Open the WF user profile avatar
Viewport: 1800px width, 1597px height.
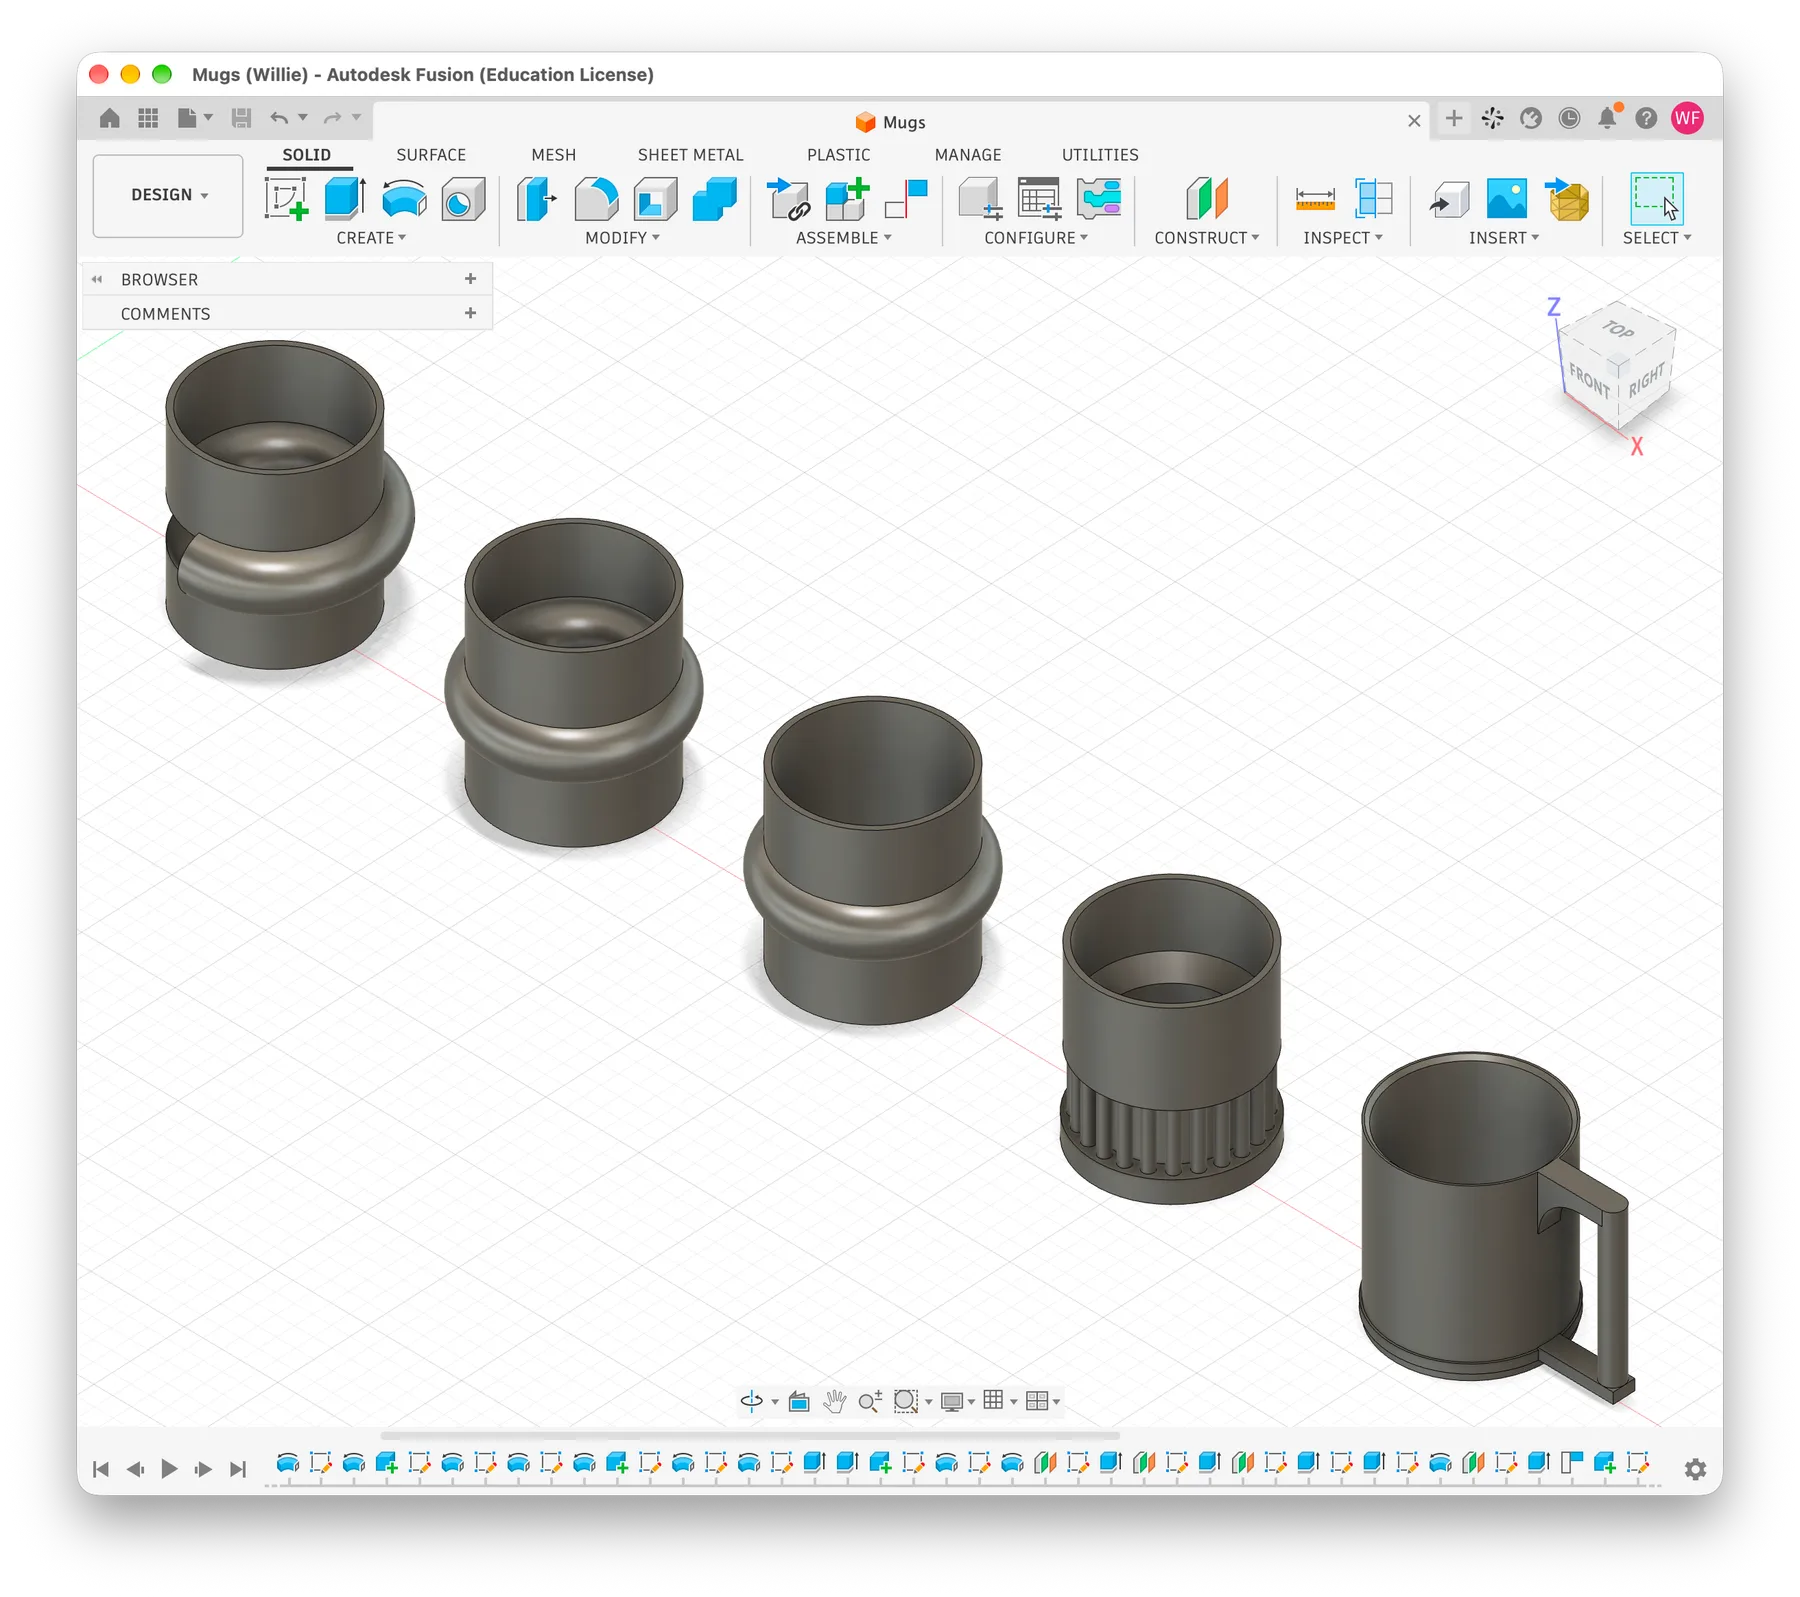coord(1687,118)
